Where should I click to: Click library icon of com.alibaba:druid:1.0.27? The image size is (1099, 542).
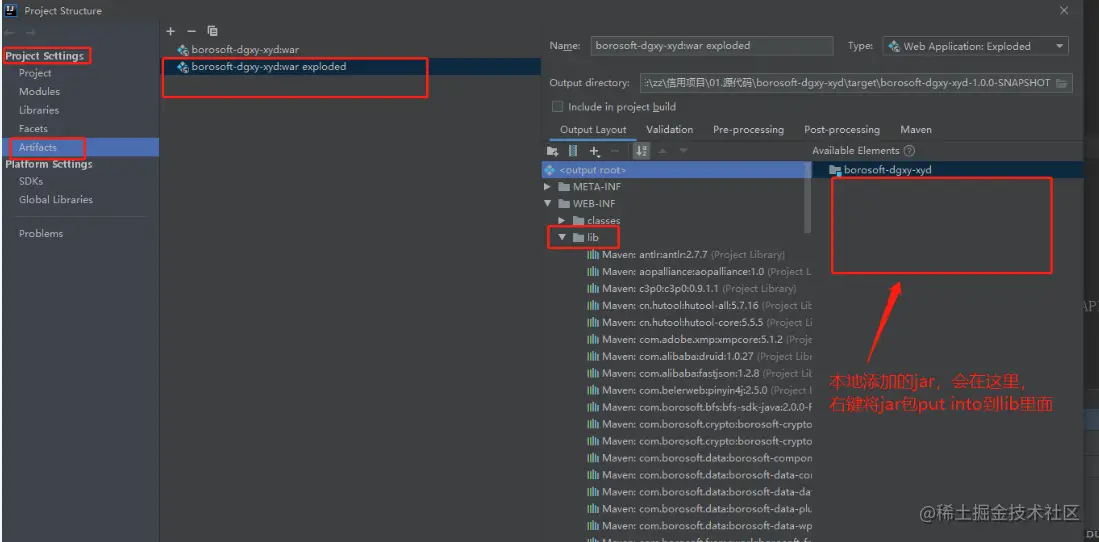click(592, 356)
